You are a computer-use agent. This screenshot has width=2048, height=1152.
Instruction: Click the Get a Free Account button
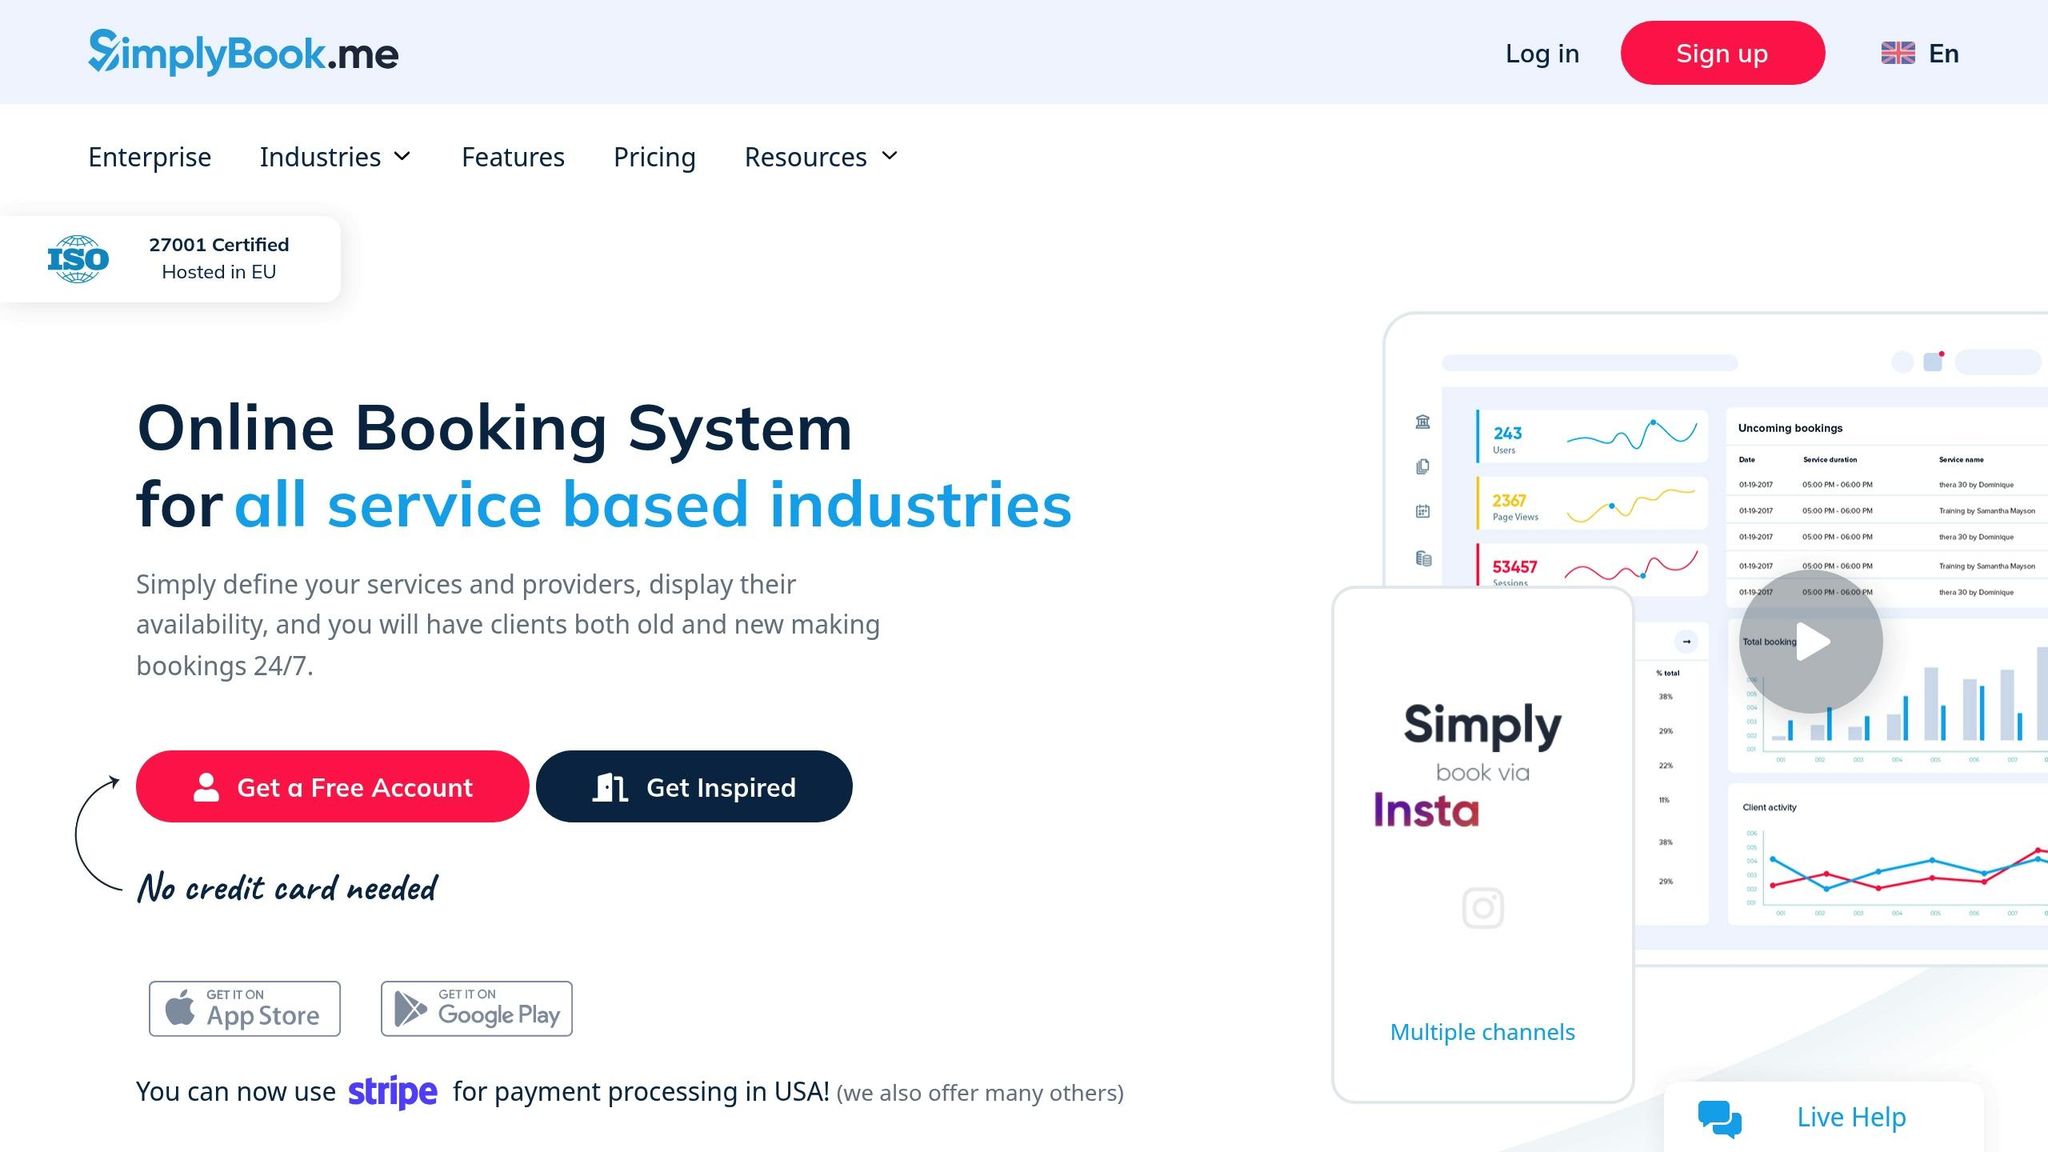tap(332, 787)
